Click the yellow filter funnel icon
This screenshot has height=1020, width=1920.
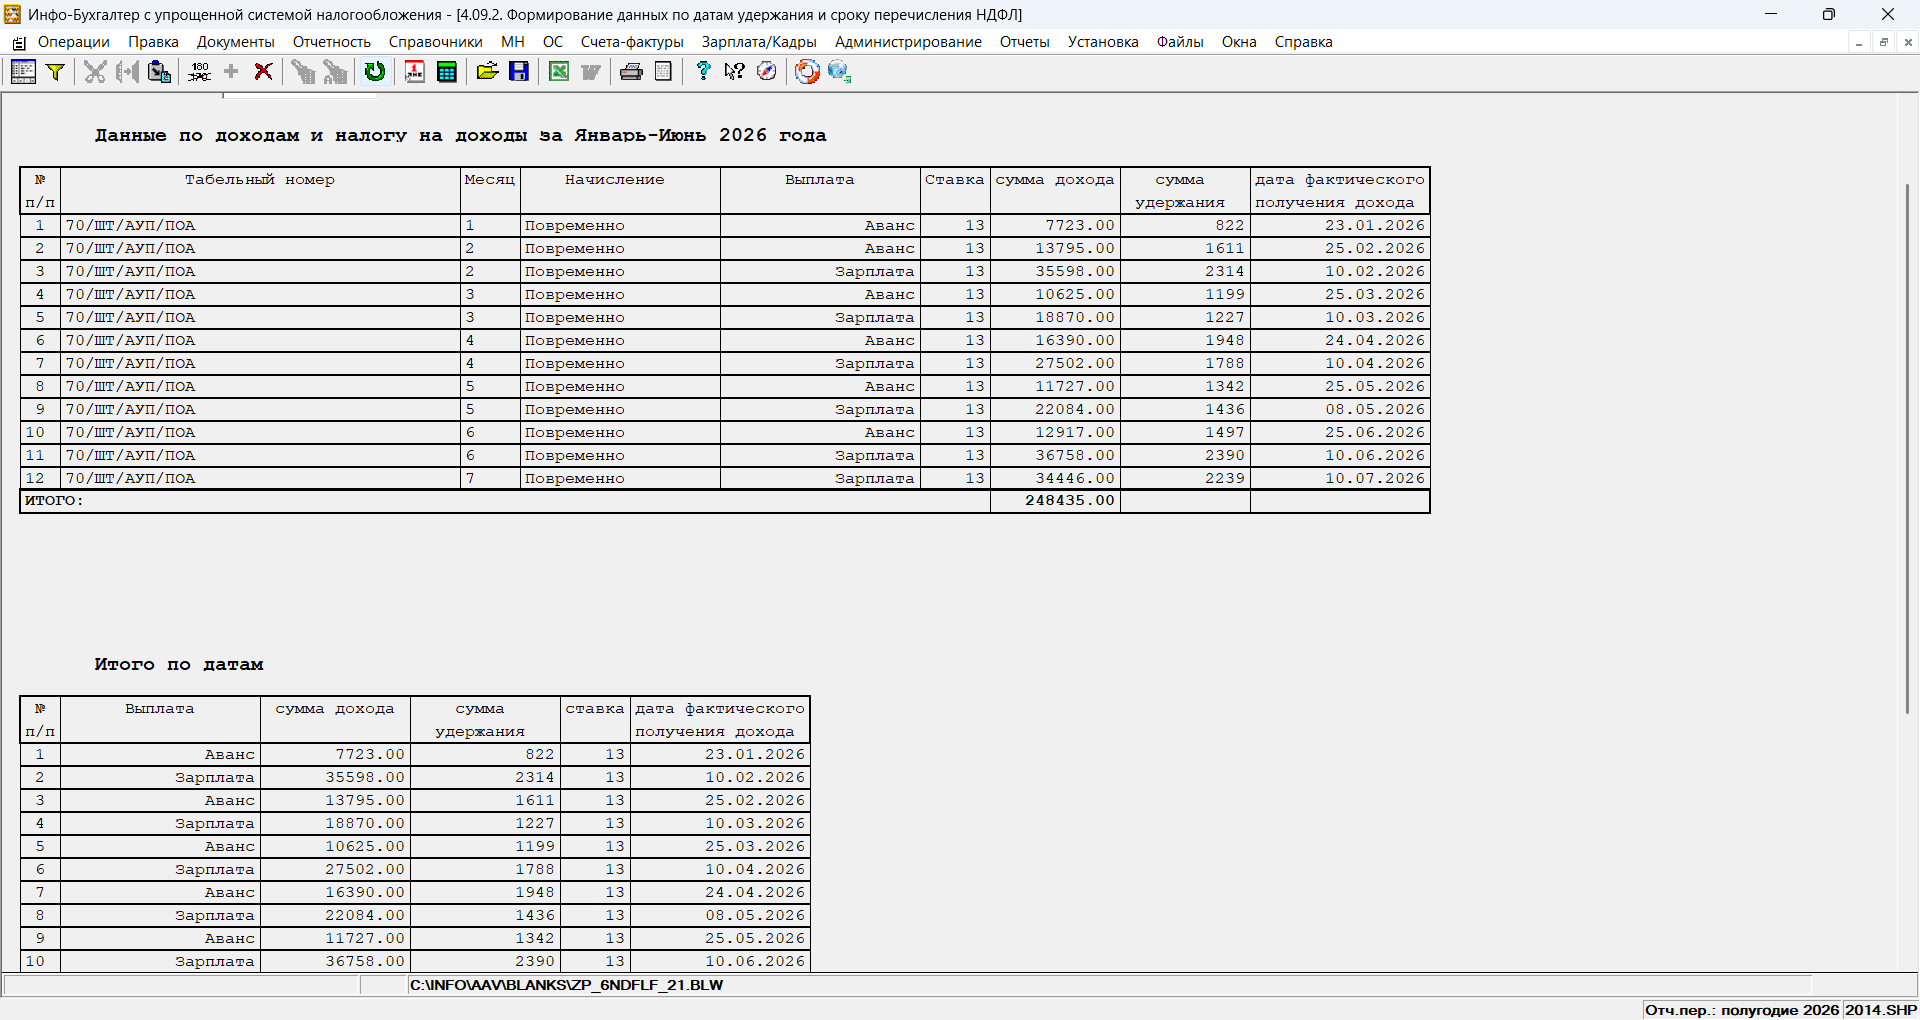[56, 72]
